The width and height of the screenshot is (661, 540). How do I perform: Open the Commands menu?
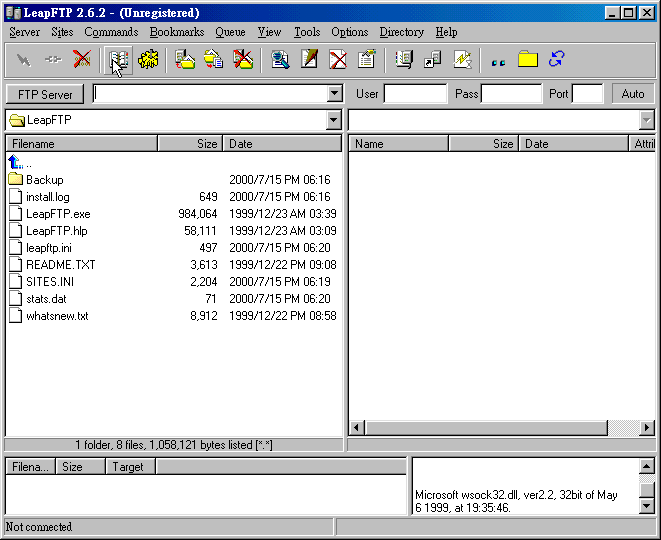[x=111, y=32]
